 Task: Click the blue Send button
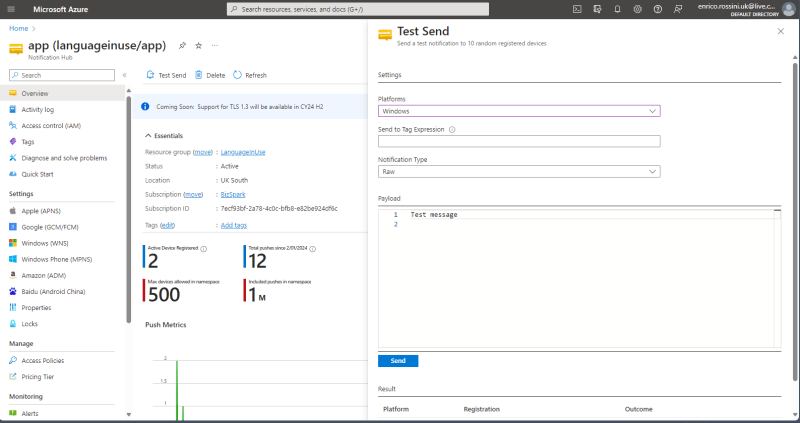[398, 361]
